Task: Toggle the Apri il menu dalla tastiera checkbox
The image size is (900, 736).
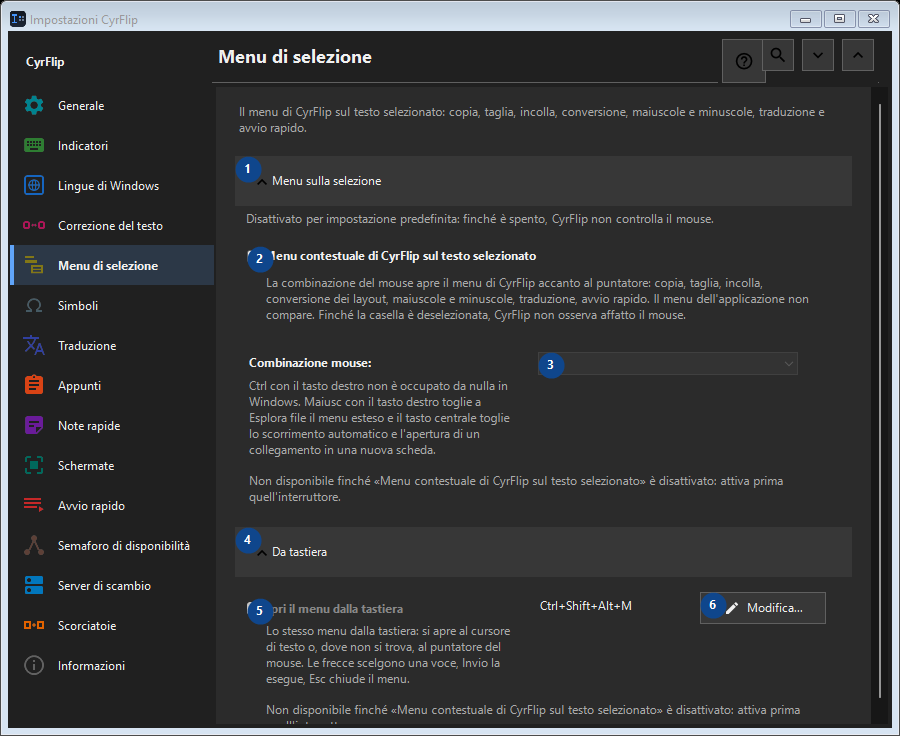Action: coord(253,609)
